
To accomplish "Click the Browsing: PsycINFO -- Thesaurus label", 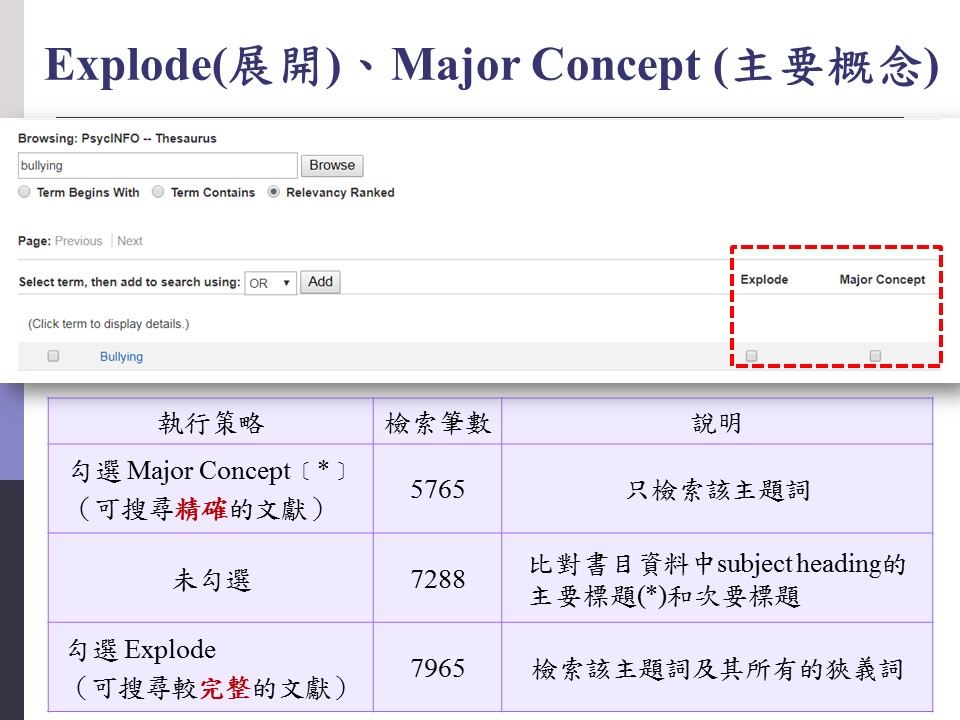I will pos(117,138).
